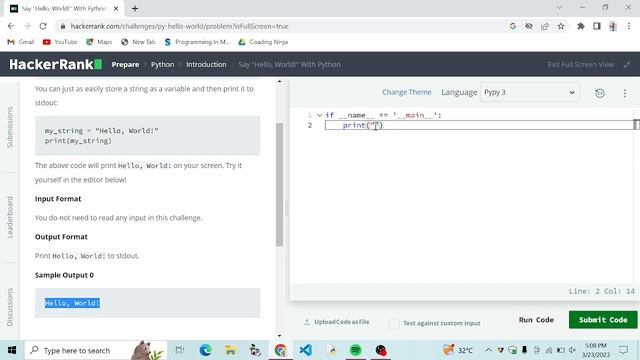Open the Language dropdown Pypy 3

tap(529, 92)
